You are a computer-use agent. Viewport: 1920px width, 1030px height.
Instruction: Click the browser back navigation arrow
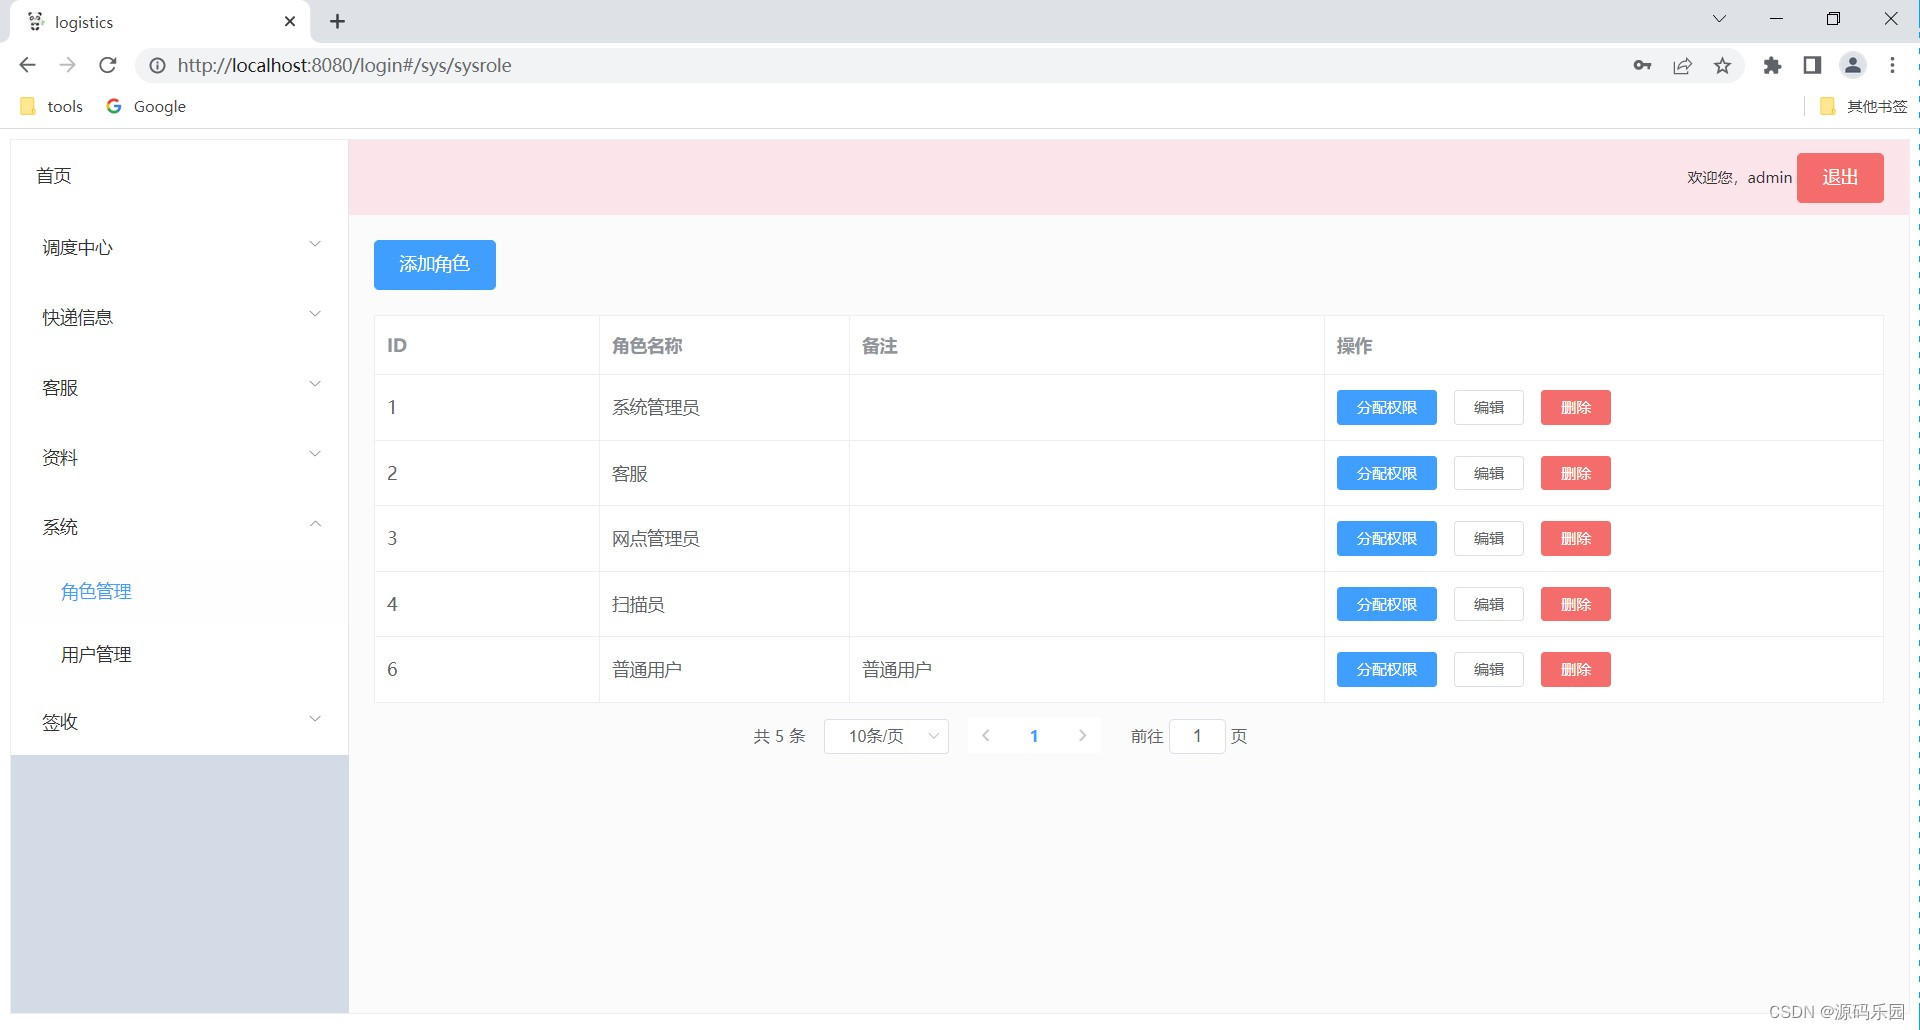(x=26, y=65)
